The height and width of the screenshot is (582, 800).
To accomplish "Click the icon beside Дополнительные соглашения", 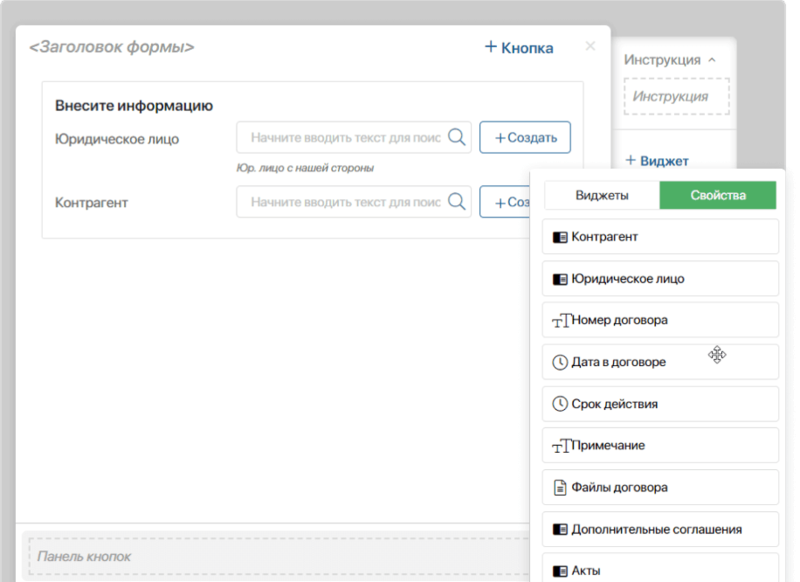I will coord(560,529).
